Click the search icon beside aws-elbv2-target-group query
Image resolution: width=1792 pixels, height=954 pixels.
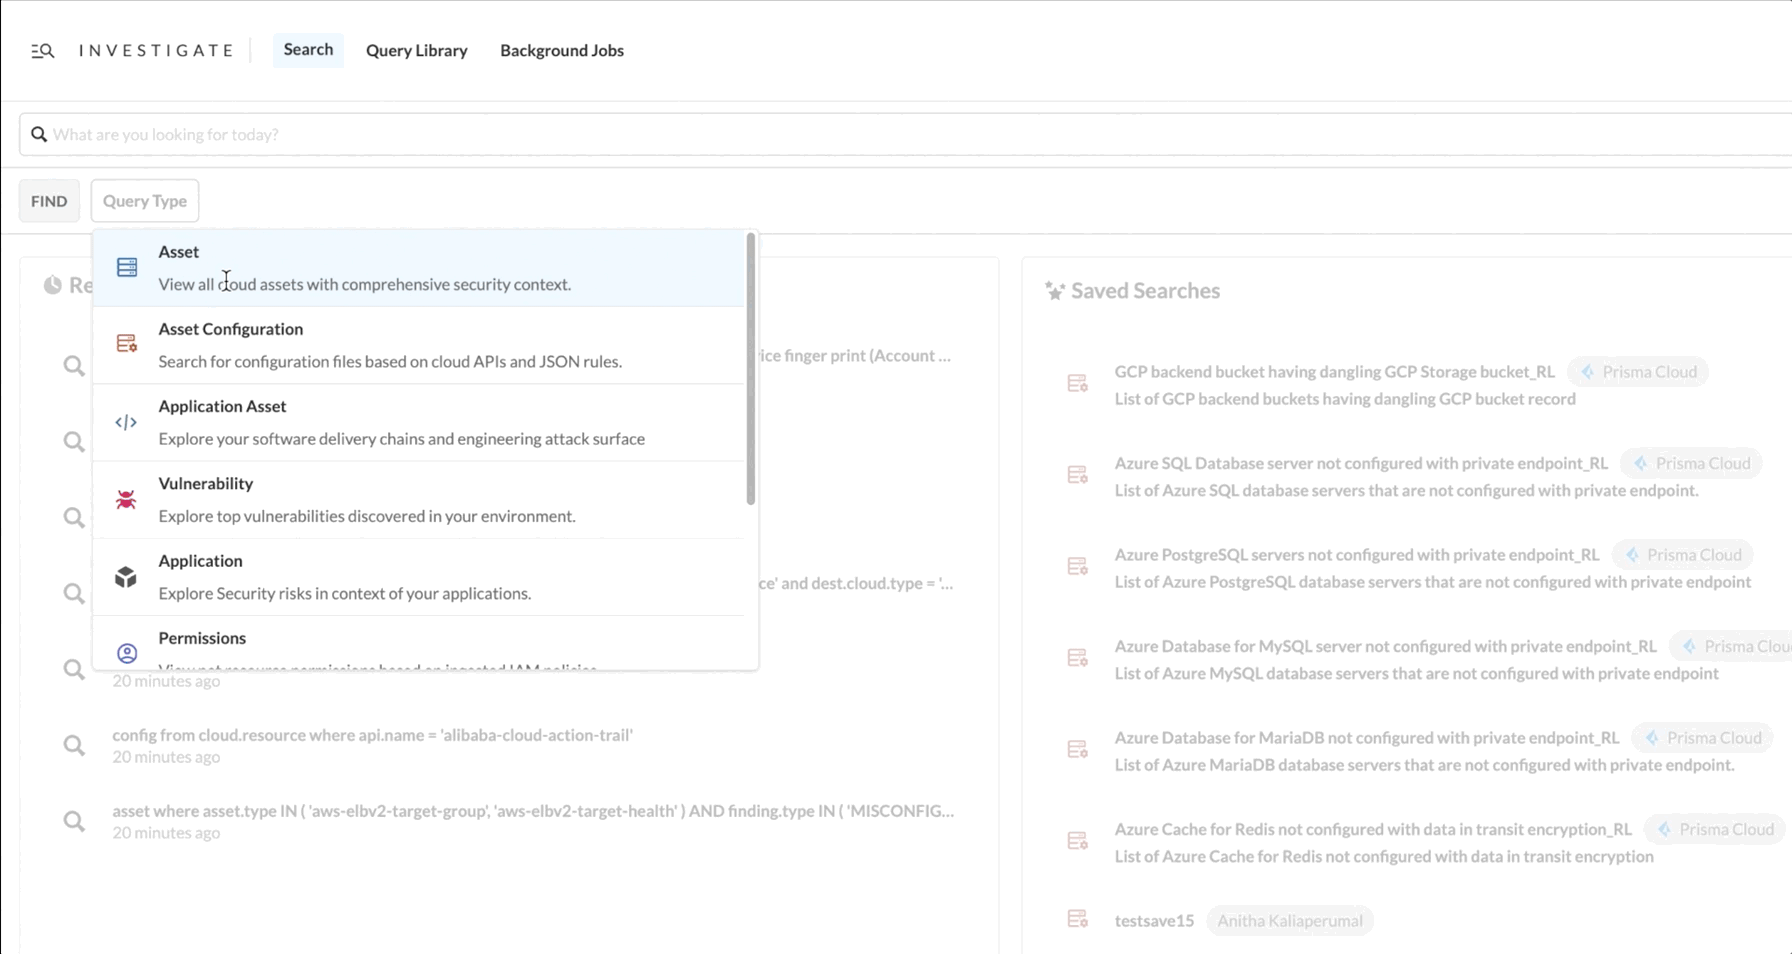74,821
